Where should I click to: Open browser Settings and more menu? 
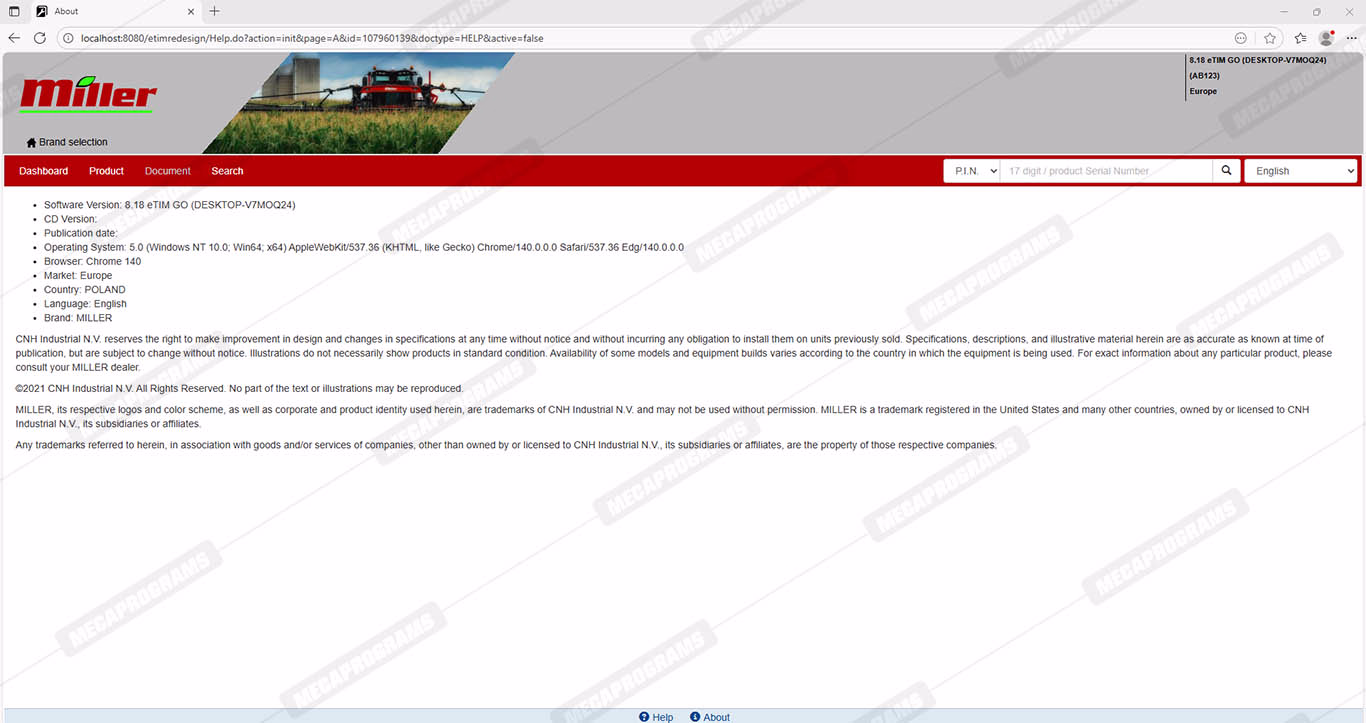pyautogui.click(x=1351, y=38)
